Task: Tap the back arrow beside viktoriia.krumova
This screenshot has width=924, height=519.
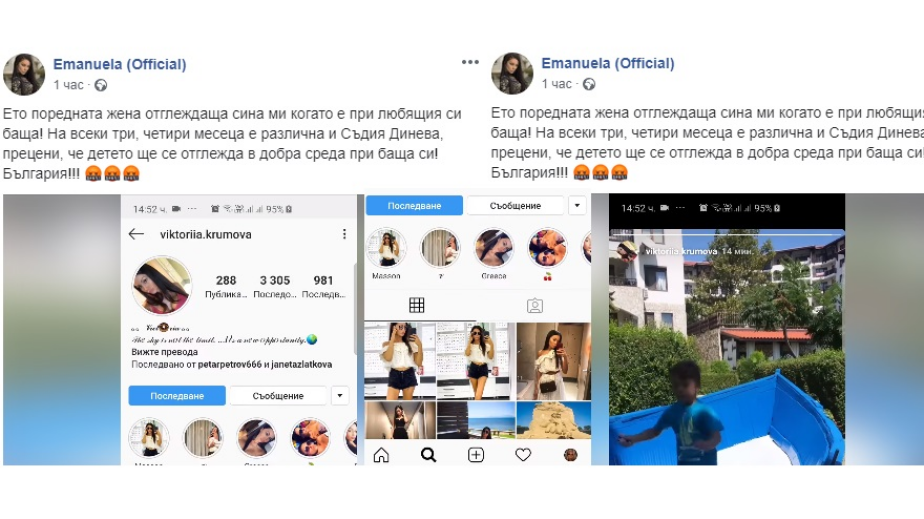Action: pos(136,234)
